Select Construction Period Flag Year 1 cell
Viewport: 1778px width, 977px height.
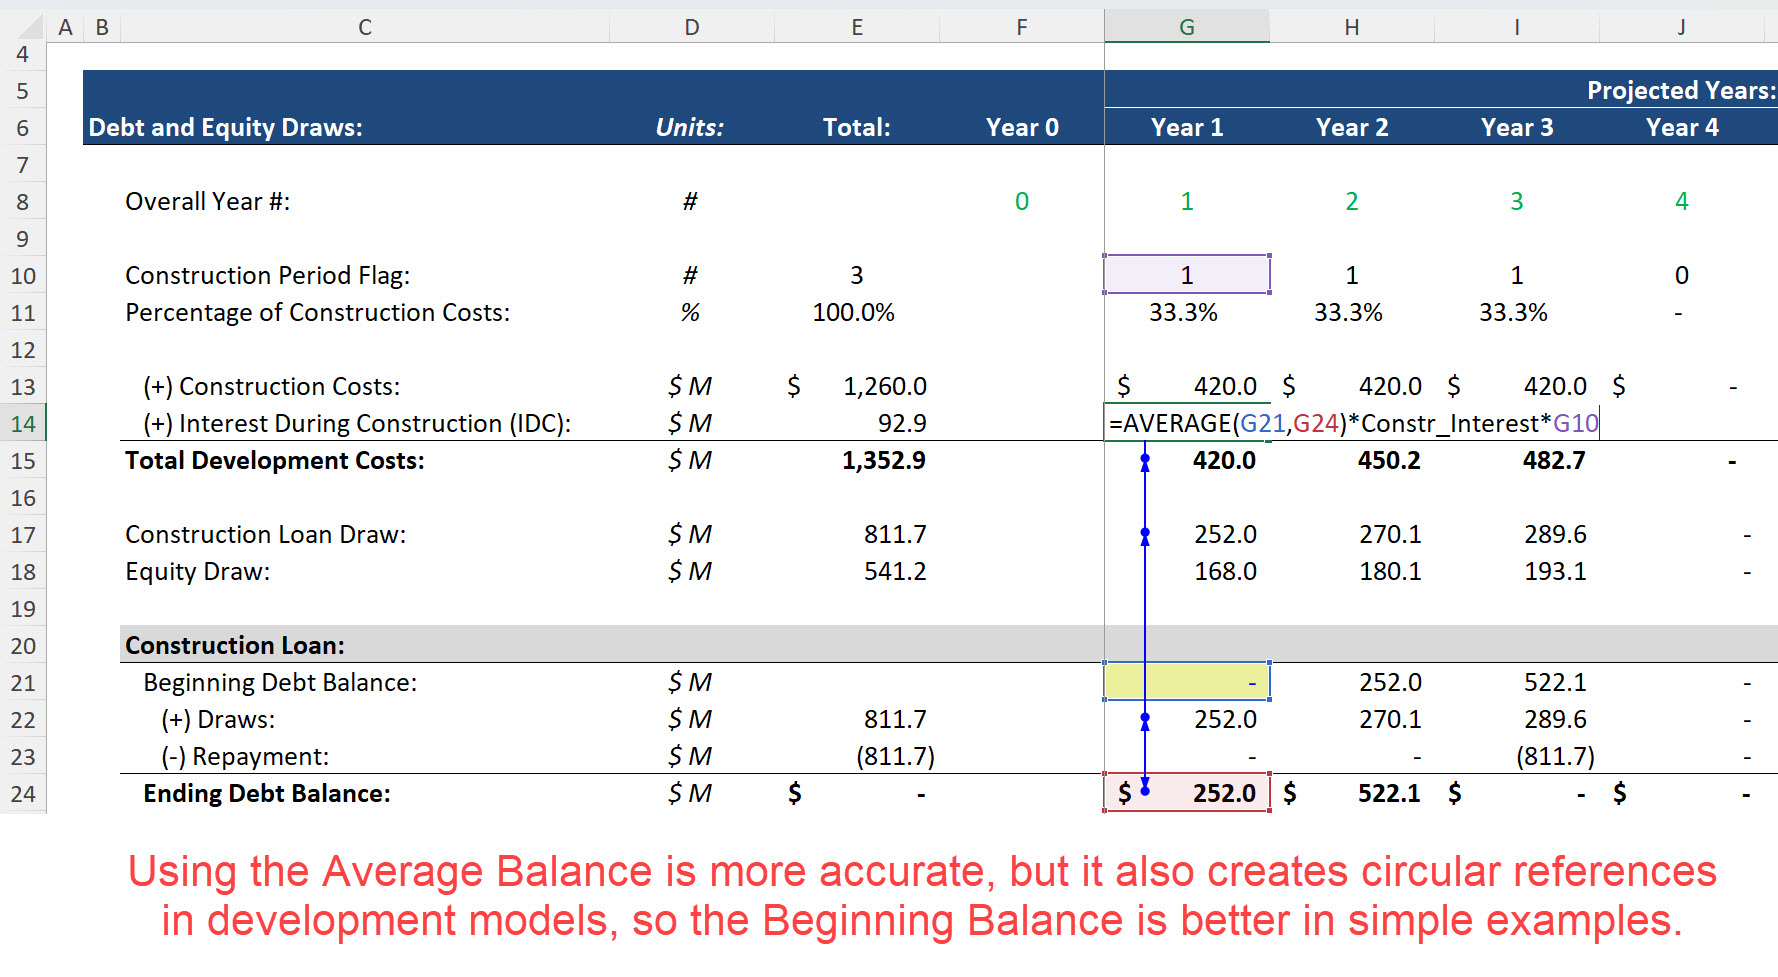click(x=1187, y=275)
